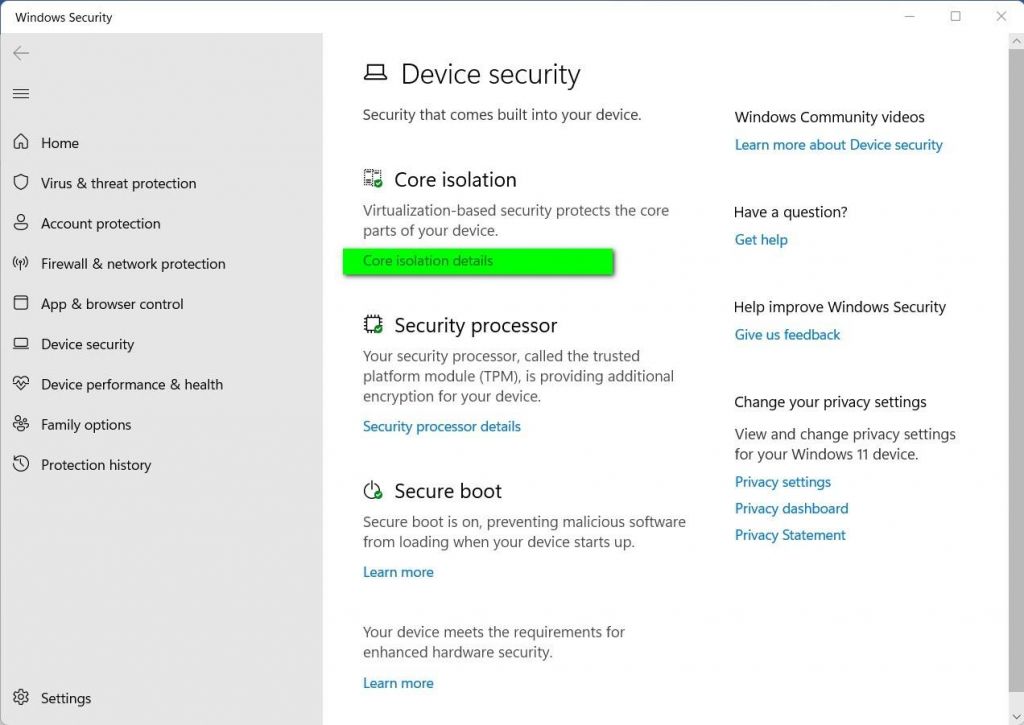Open Security processor details
The image size is (1024, 725).
[441, 426]
